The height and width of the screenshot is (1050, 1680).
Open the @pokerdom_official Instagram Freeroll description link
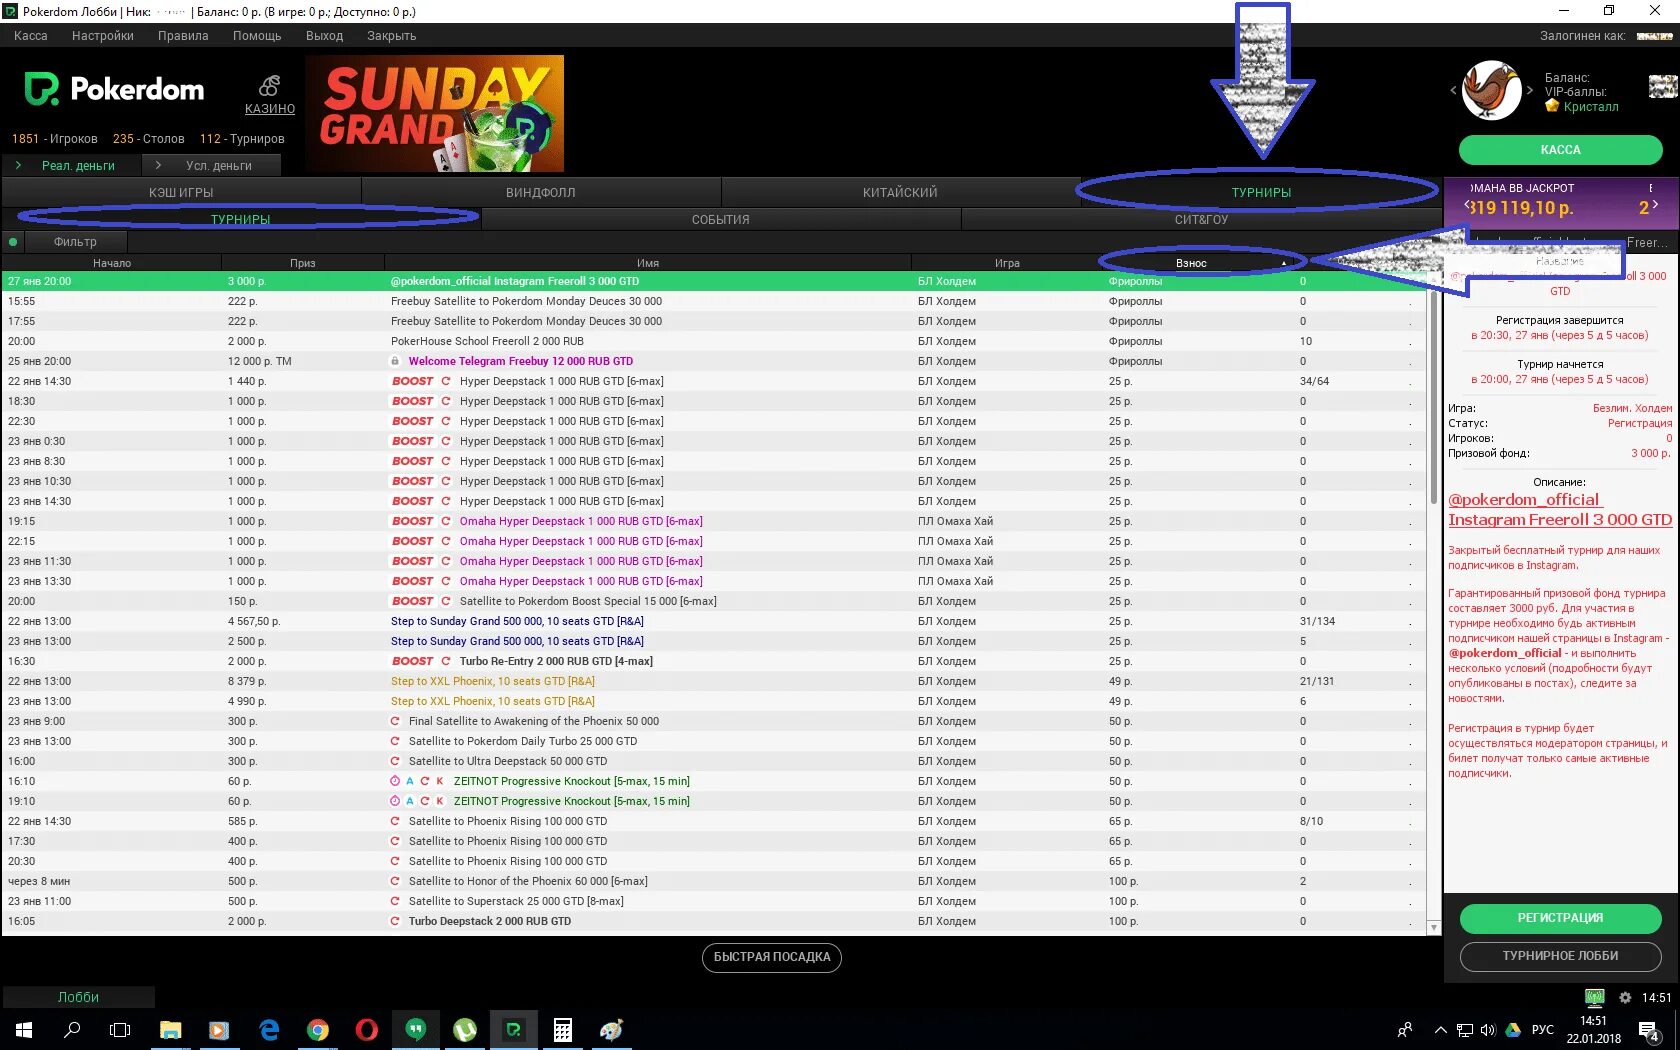[x=1560, y=509]
